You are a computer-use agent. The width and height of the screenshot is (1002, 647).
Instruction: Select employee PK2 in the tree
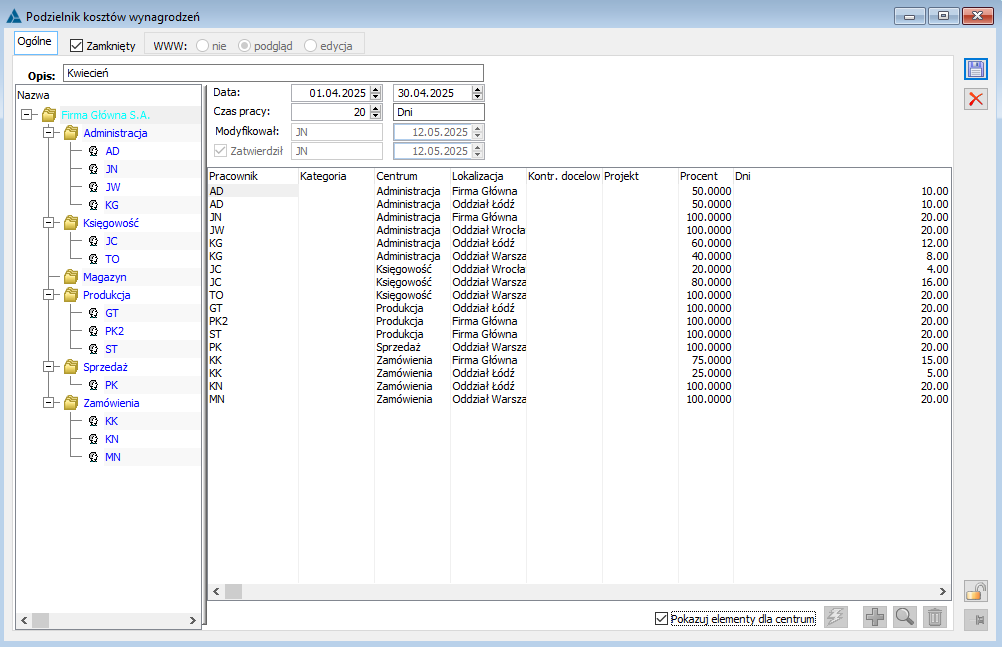[114, 331]
